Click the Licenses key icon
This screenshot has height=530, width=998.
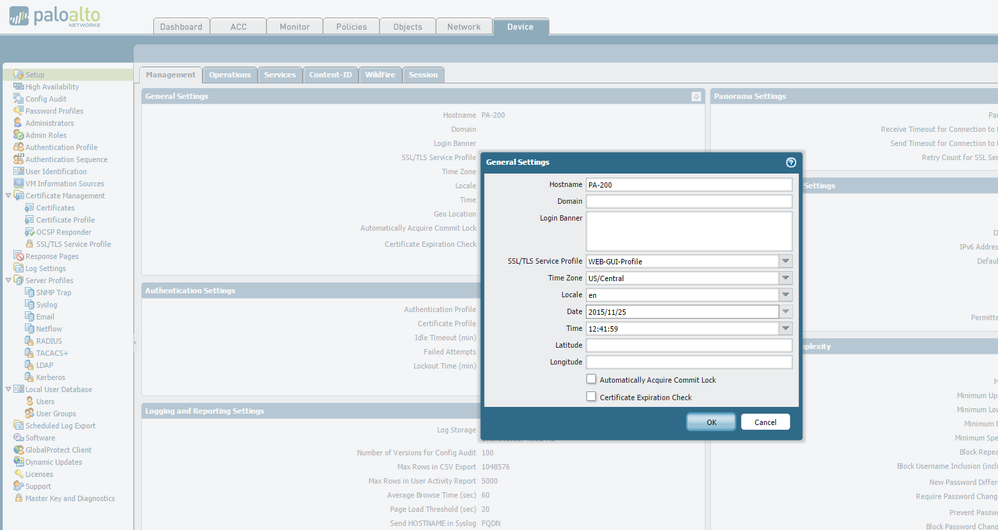tap(18, 474)
